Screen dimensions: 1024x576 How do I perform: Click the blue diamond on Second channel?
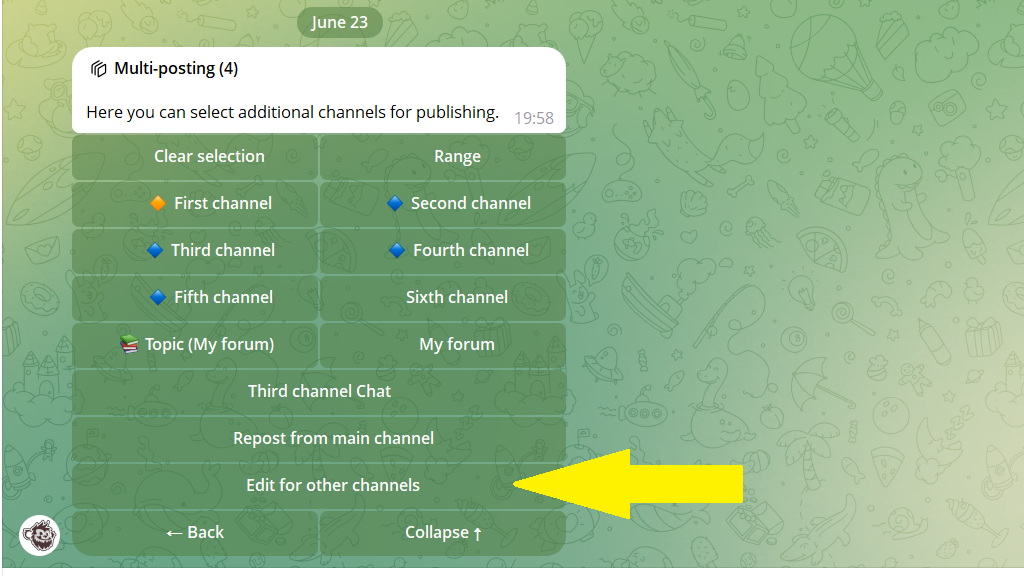tap(395, 203)
